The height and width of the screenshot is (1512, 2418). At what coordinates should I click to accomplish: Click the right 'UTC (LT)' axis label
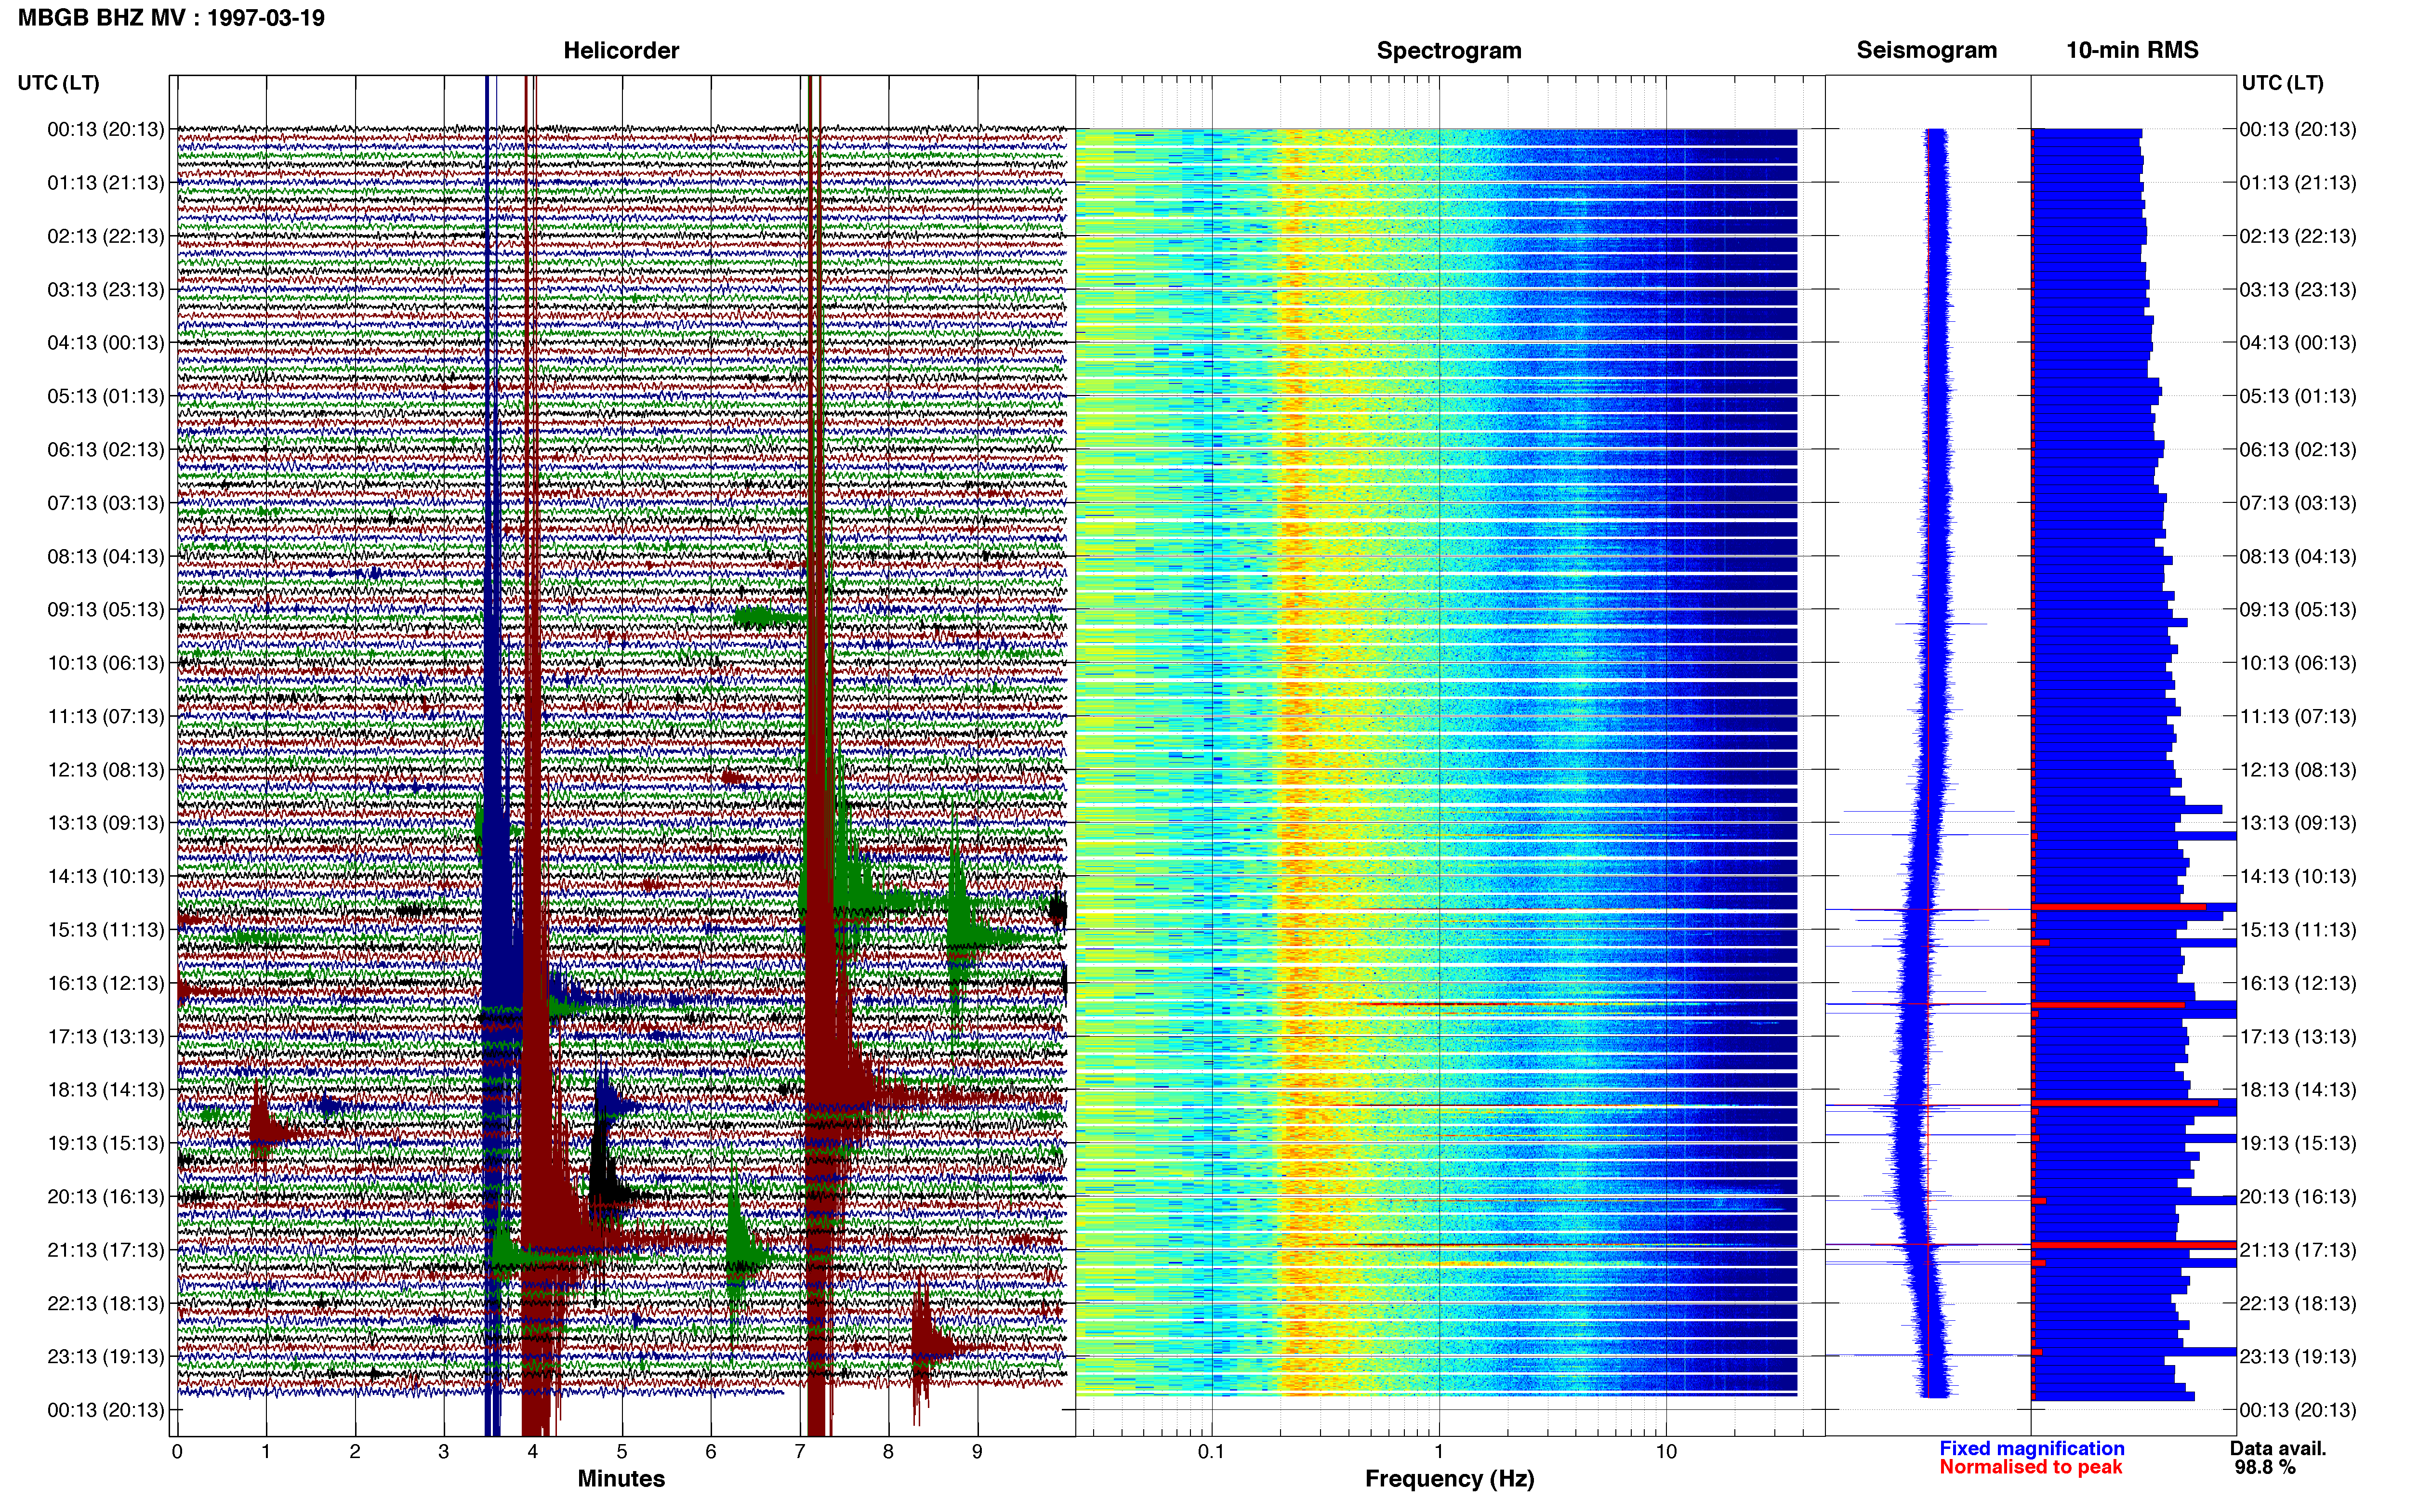click(2282, 83)
